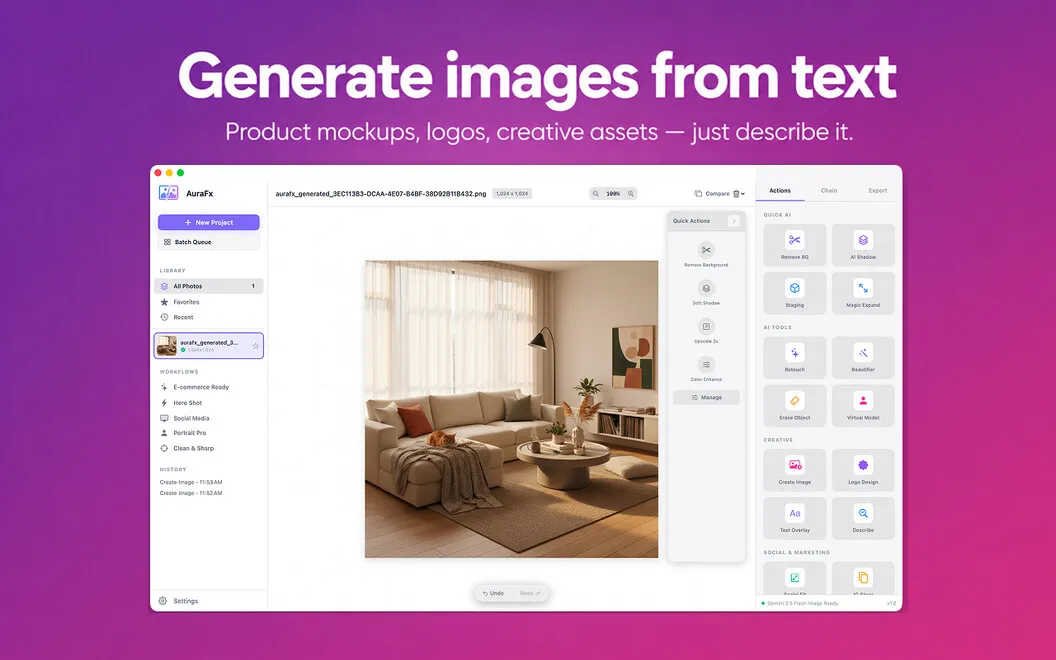The width and height of the screenshot is (1056, 660).
Task: Click the Upscale 2x quick action icon
Action: coord(706,327)
